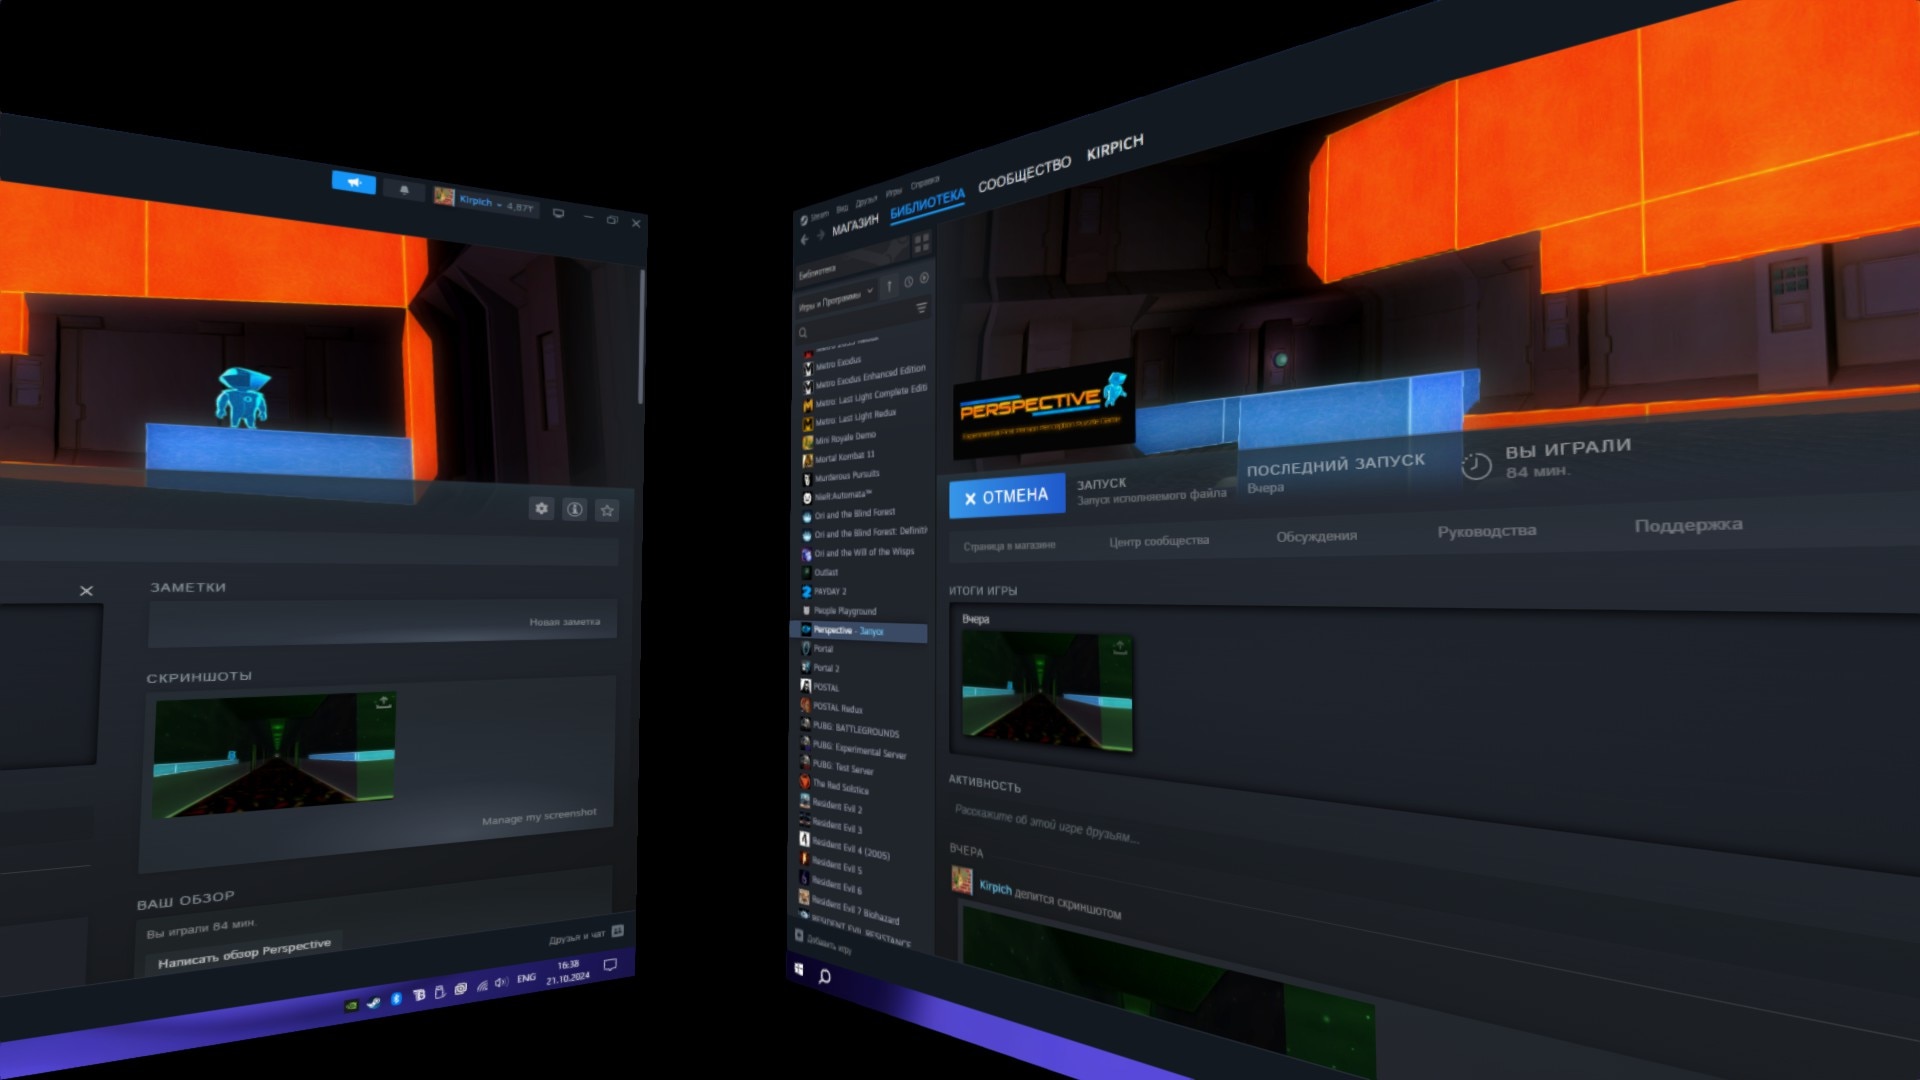Open Kirpich profile link in activity feed
The width and height of the screenshot is (1920, 1080).
[x=995, y=887]
